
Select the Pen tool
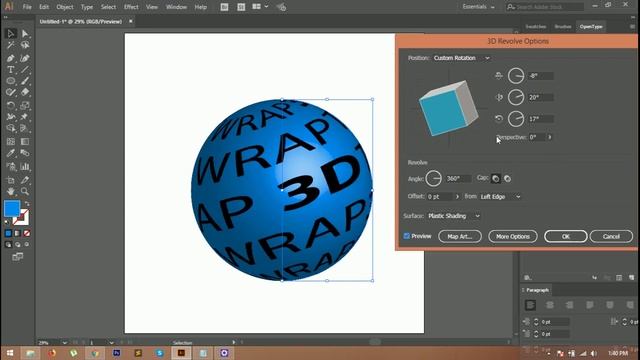point(11,58)
